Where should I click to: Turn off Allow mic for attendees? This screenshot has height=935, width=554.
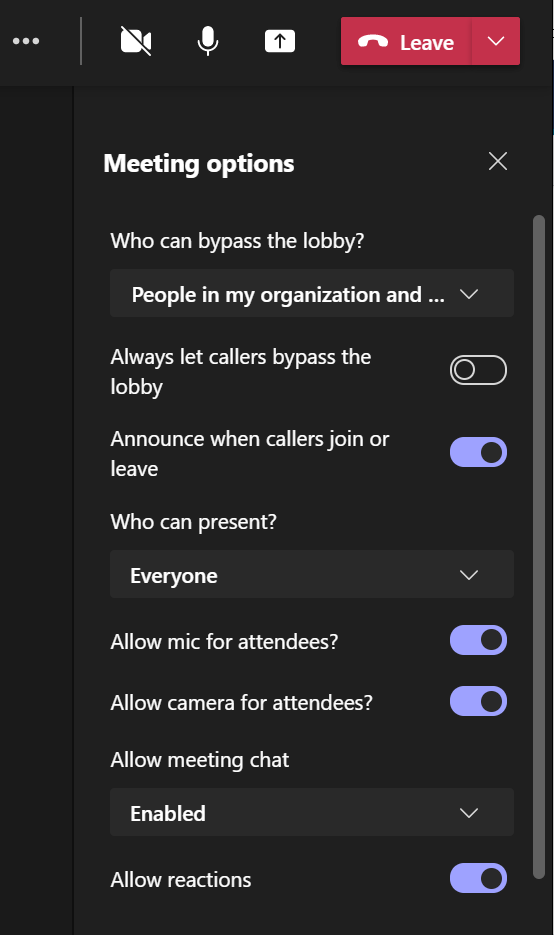pos(478,640)
